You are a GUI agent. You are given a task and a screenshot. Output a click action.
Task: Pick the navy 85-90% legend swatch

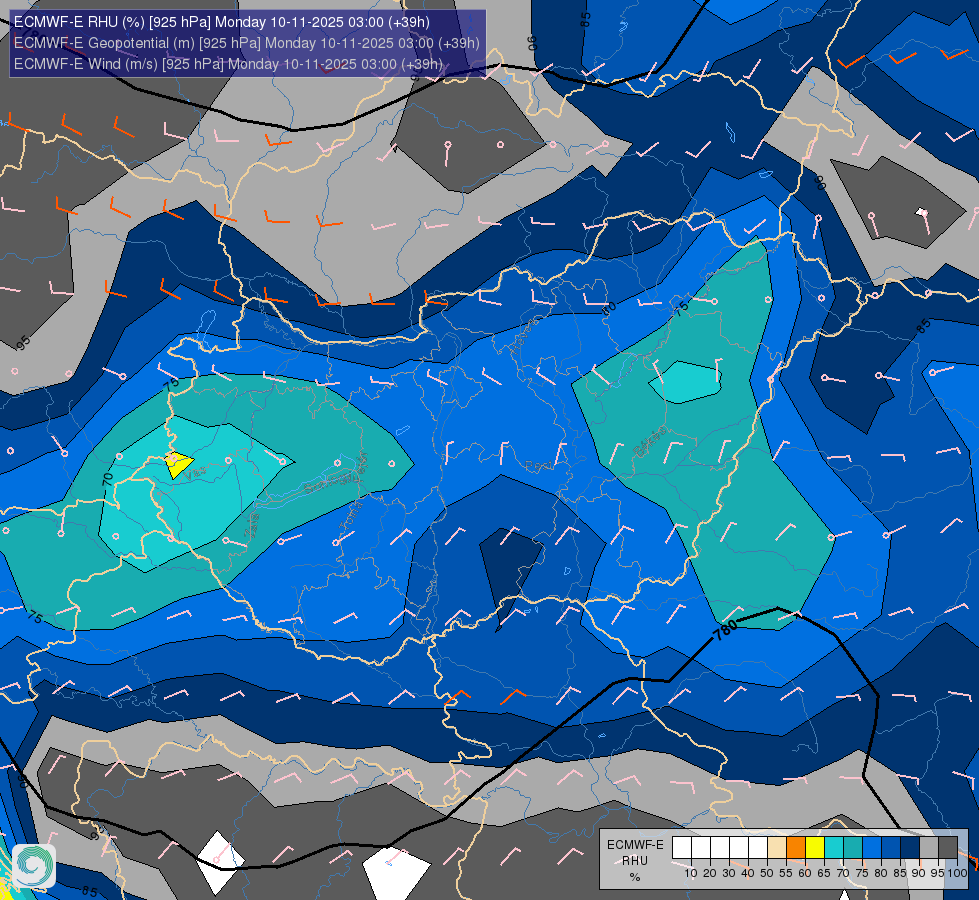[x=910, y=848]
